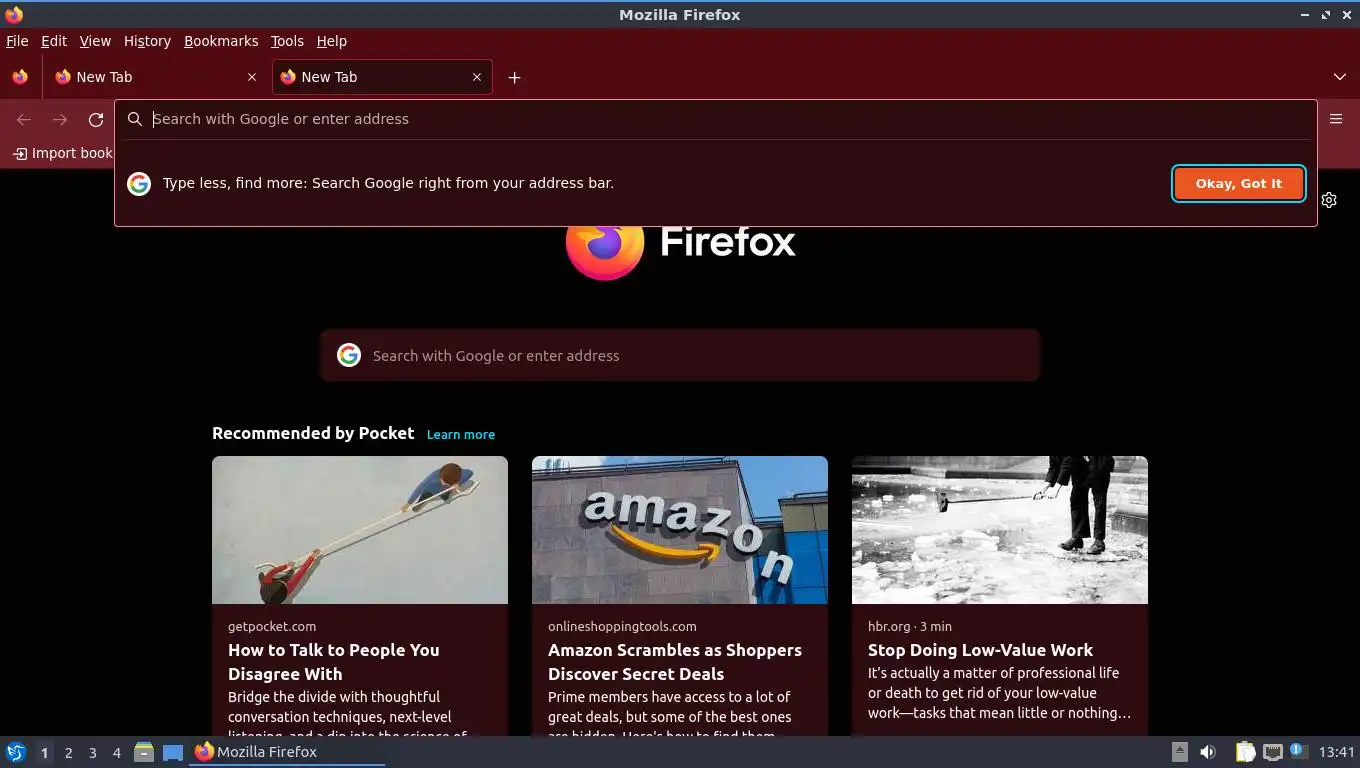
Task: Open 'Amazon Scrambles as Shoppers Discover Secret Deals'
Action: 675,662
